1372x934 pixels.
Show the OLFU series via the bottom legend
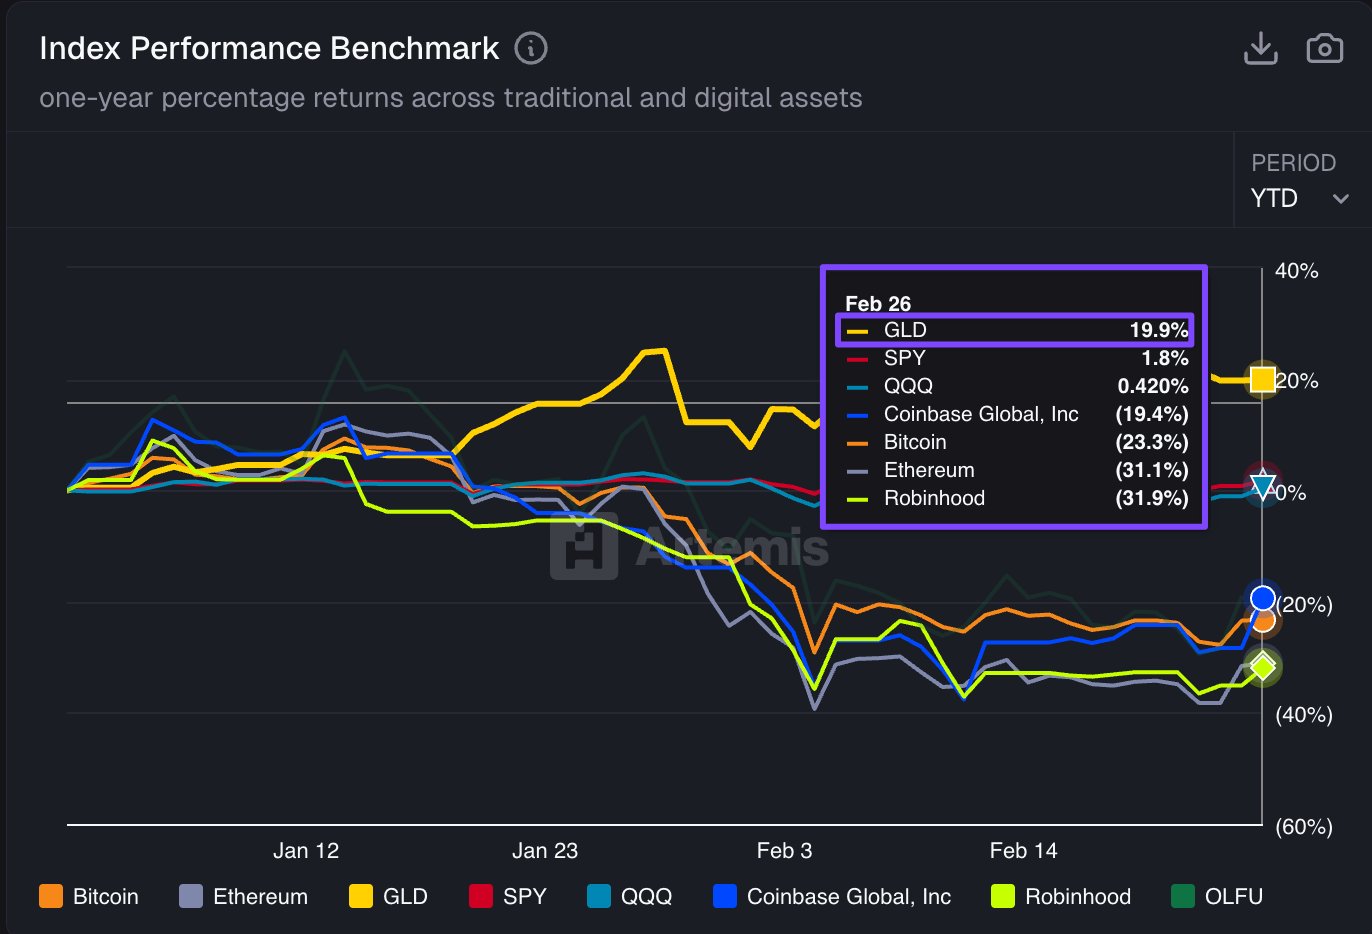coord(1217,896)
